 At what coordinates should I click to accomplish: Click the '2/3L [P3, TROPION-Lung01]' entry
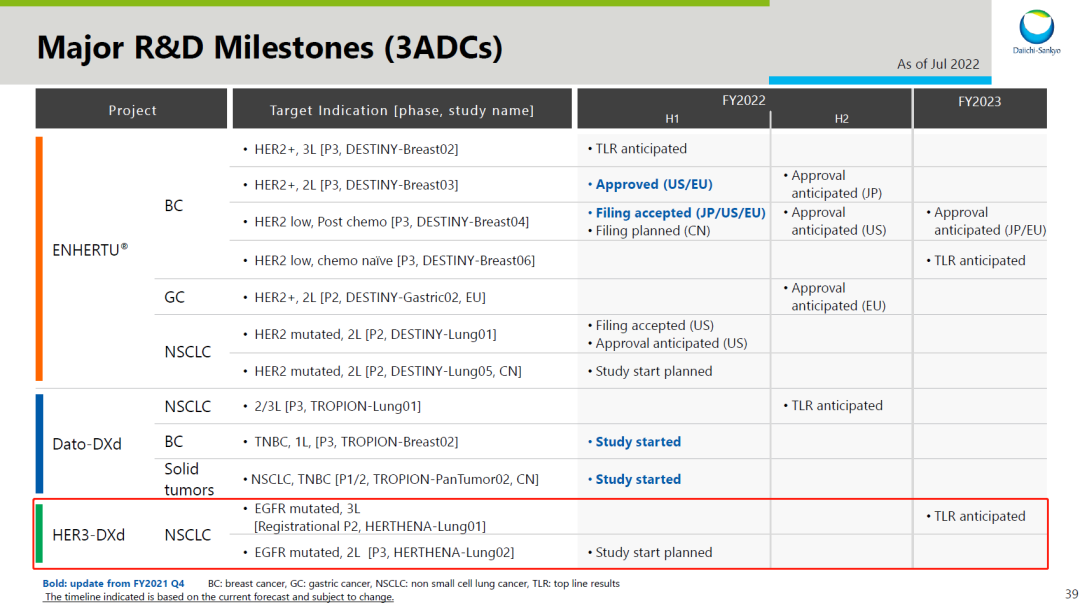pos(337,406)
